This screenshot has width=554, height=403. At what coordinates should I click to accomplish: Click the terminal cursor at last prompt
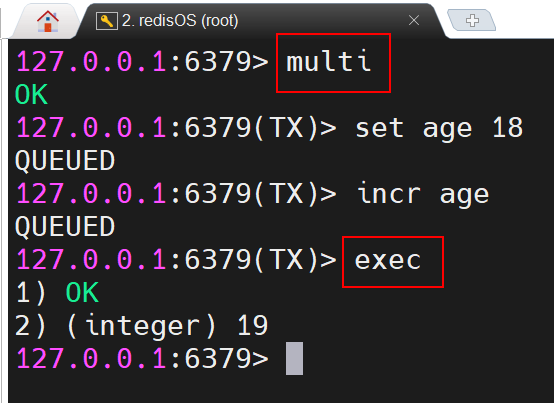tap(294, 358)
